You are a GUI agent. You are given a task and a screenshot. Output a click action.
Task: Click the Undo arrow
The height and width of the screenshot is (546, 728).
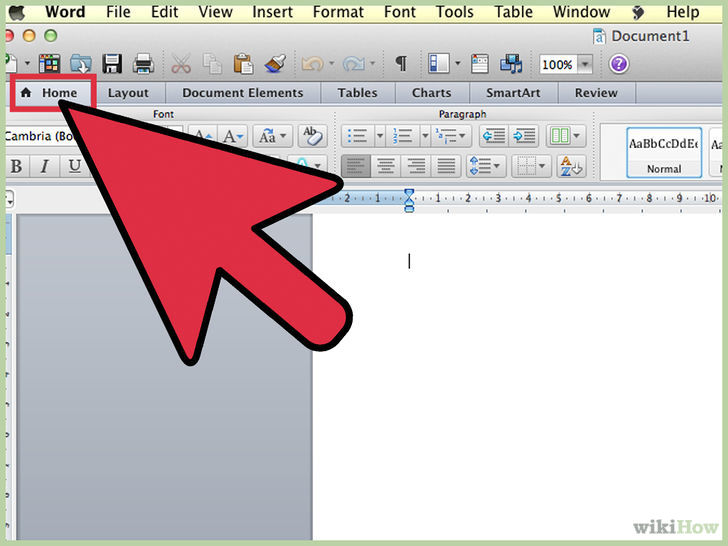(x=312, y=64)
